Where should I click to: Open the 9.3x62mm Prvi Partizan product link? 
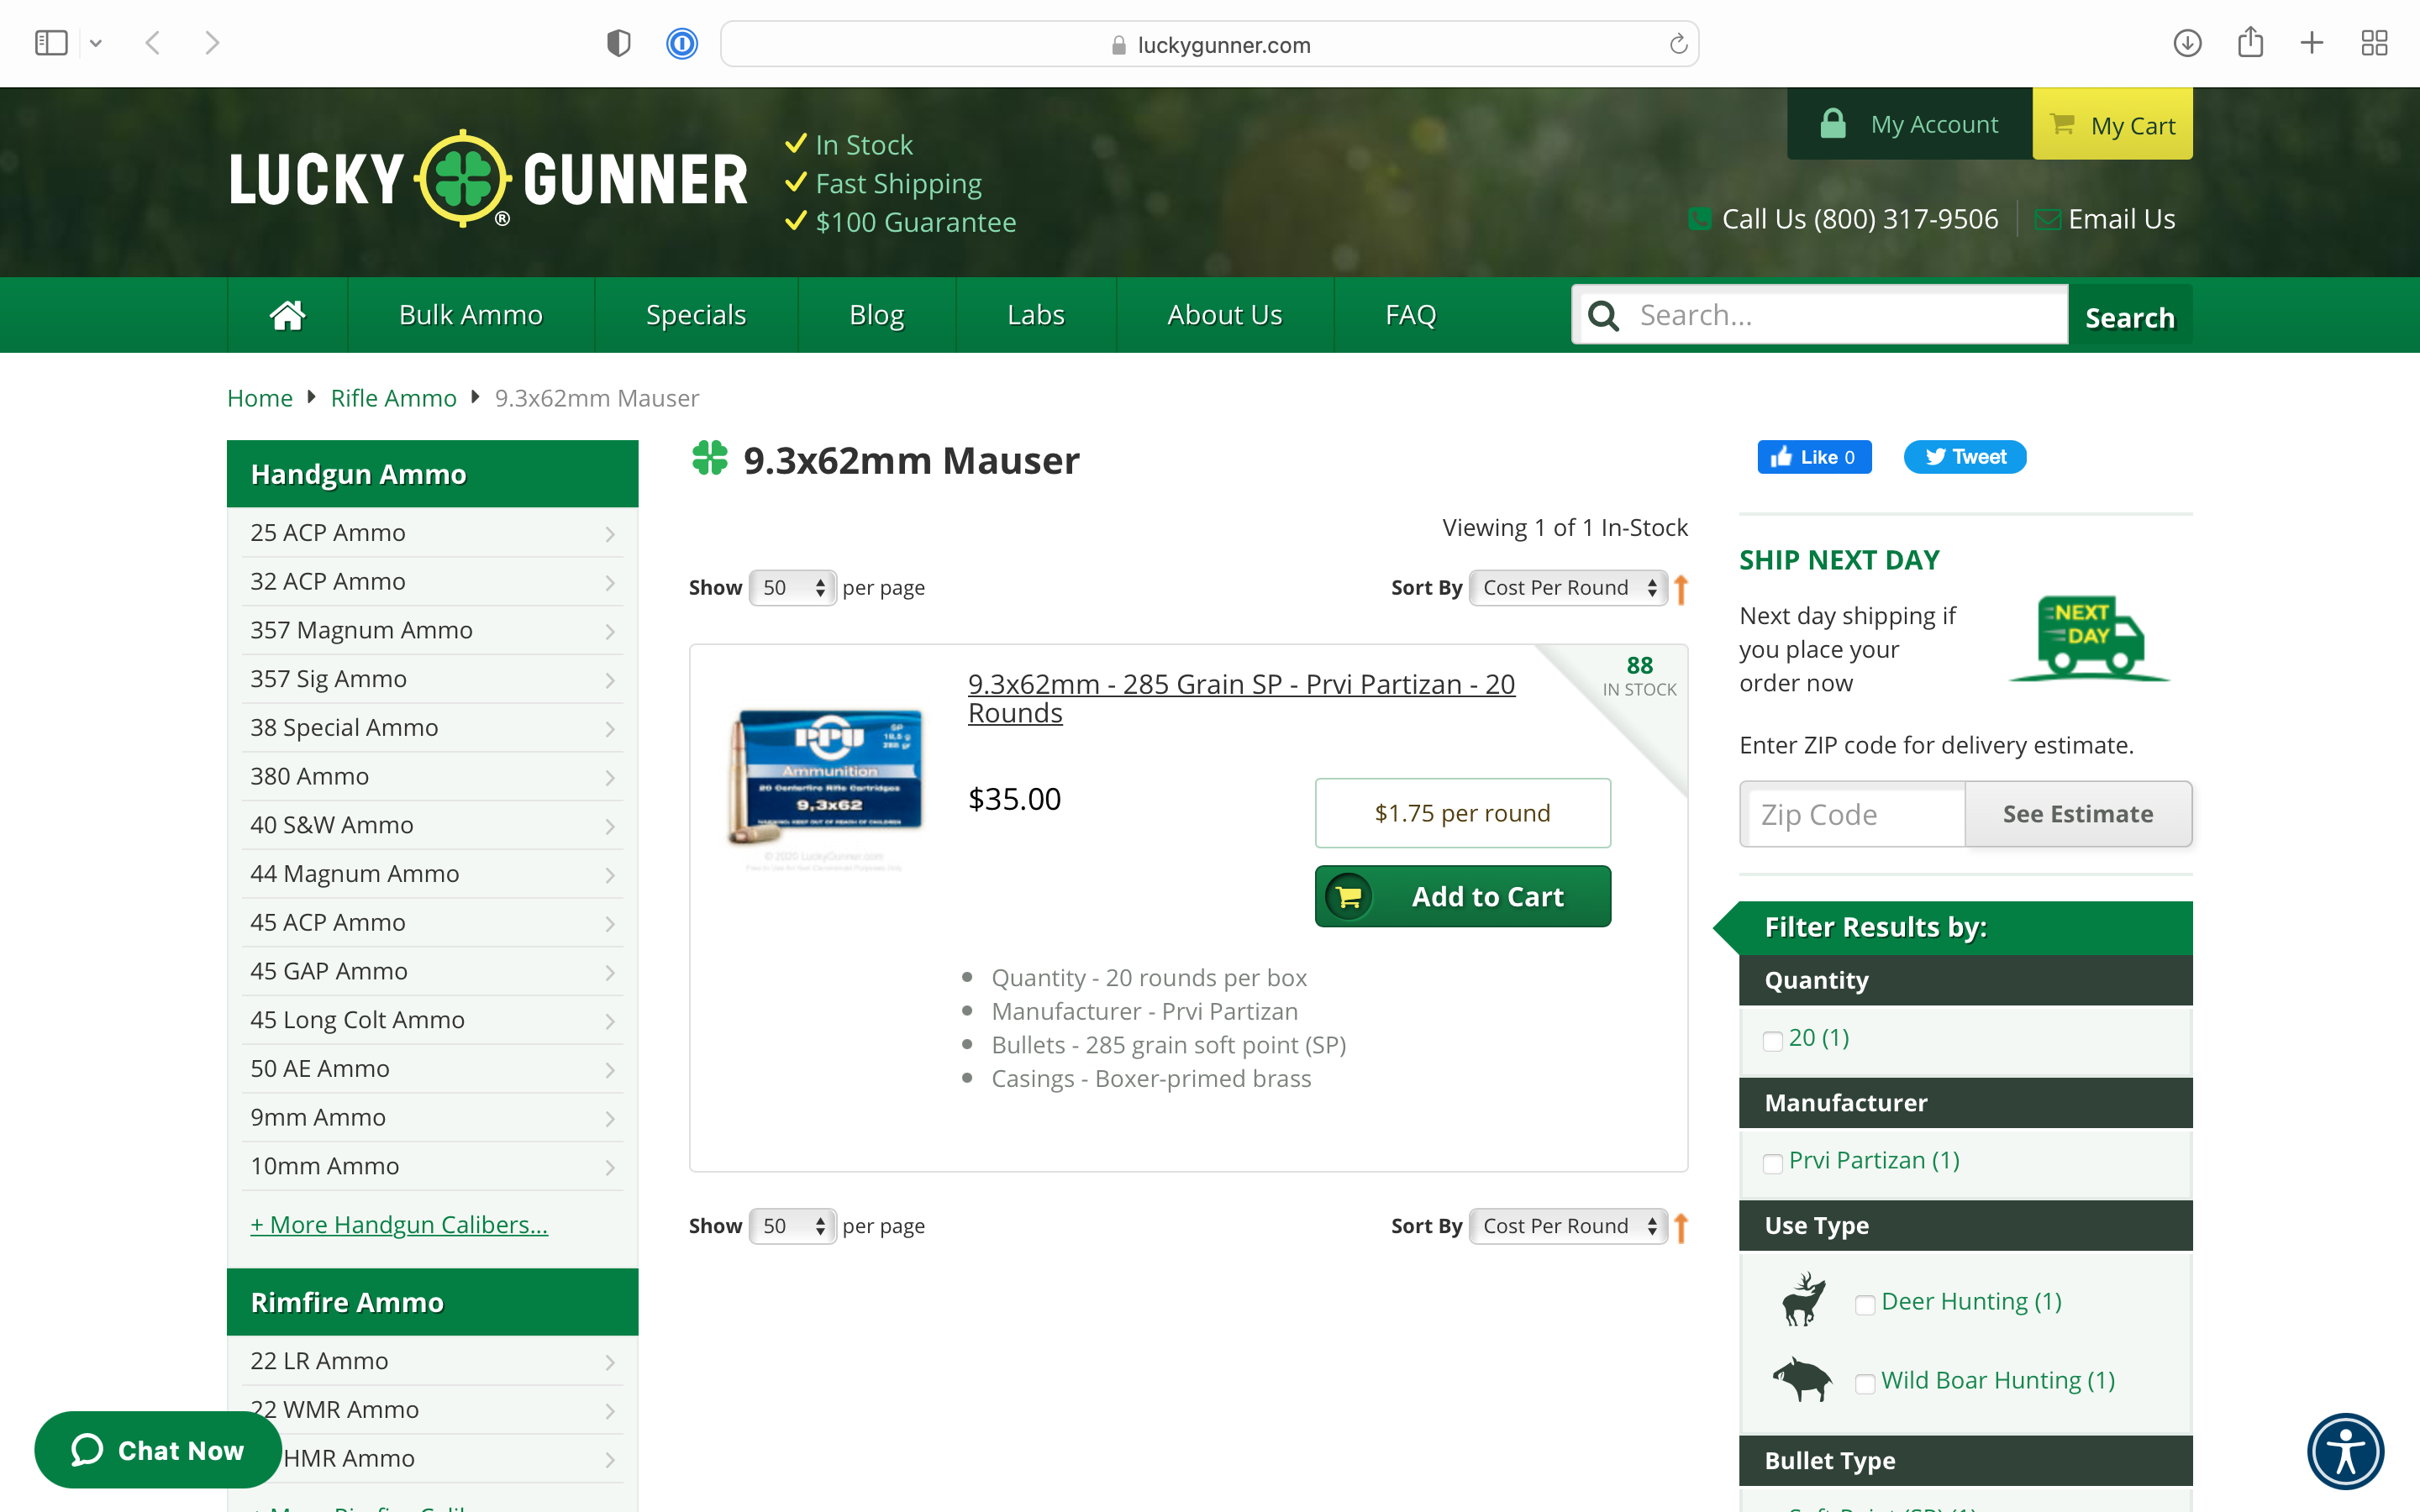coord(1241,698)
